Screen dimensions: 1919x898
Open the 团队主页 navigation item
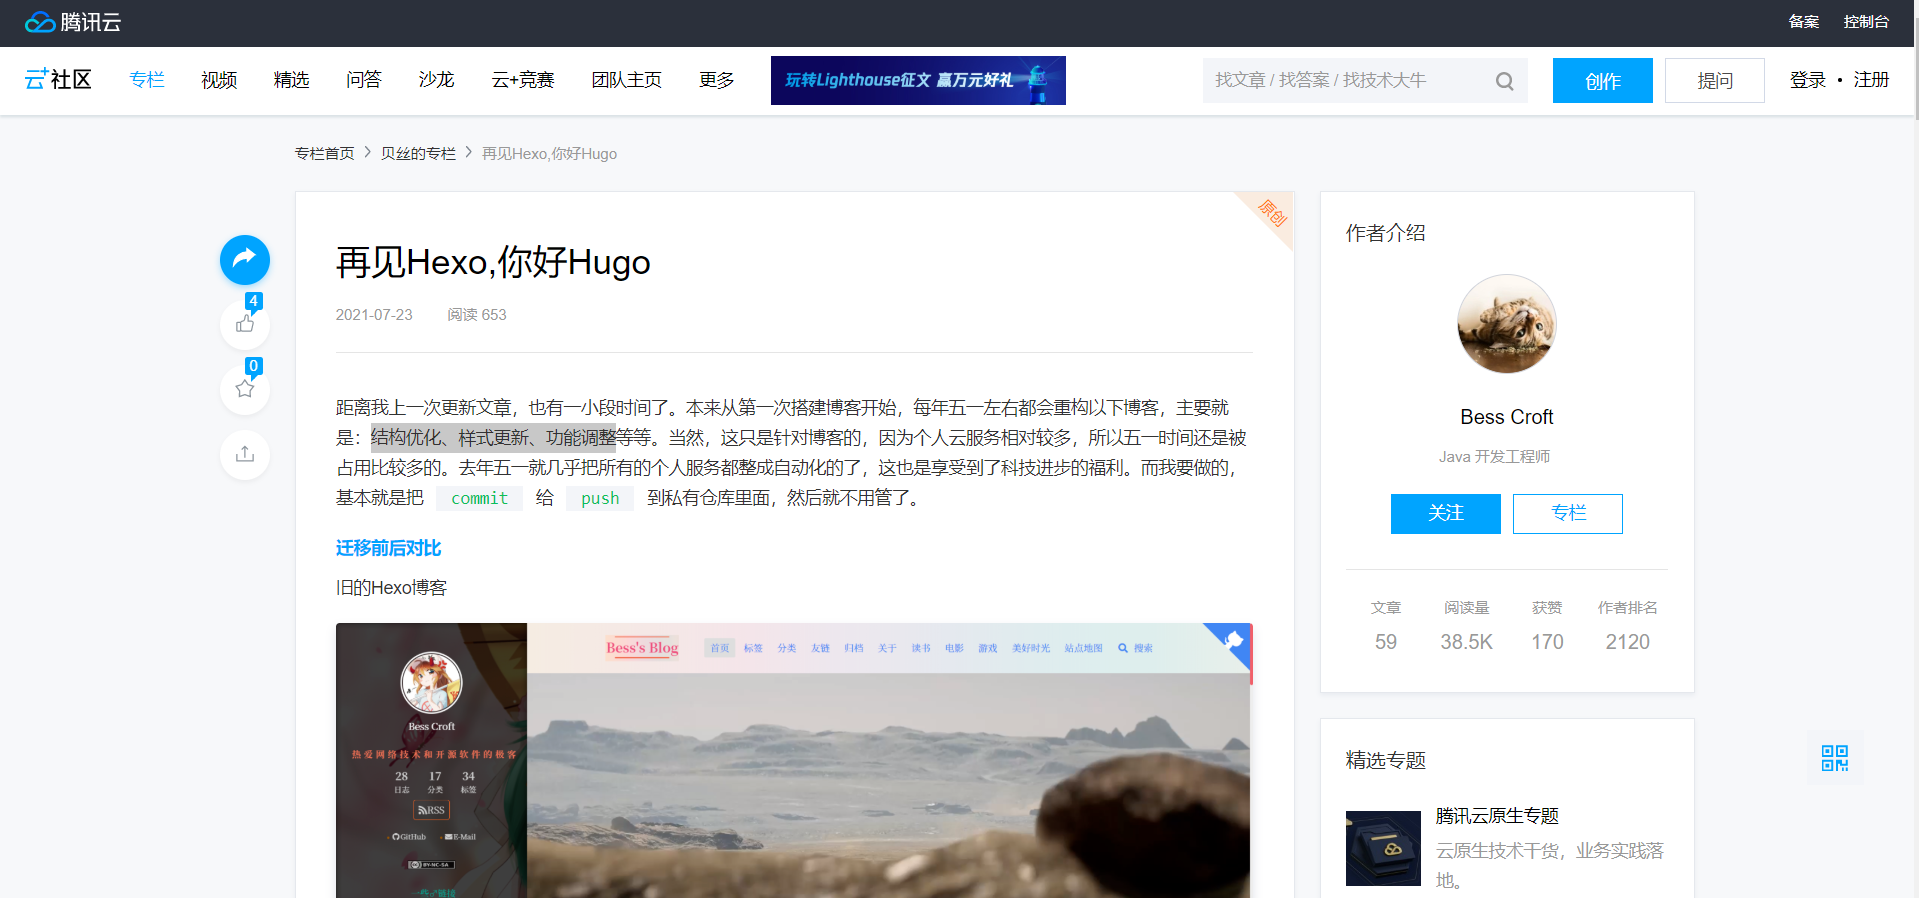(627, 80)
